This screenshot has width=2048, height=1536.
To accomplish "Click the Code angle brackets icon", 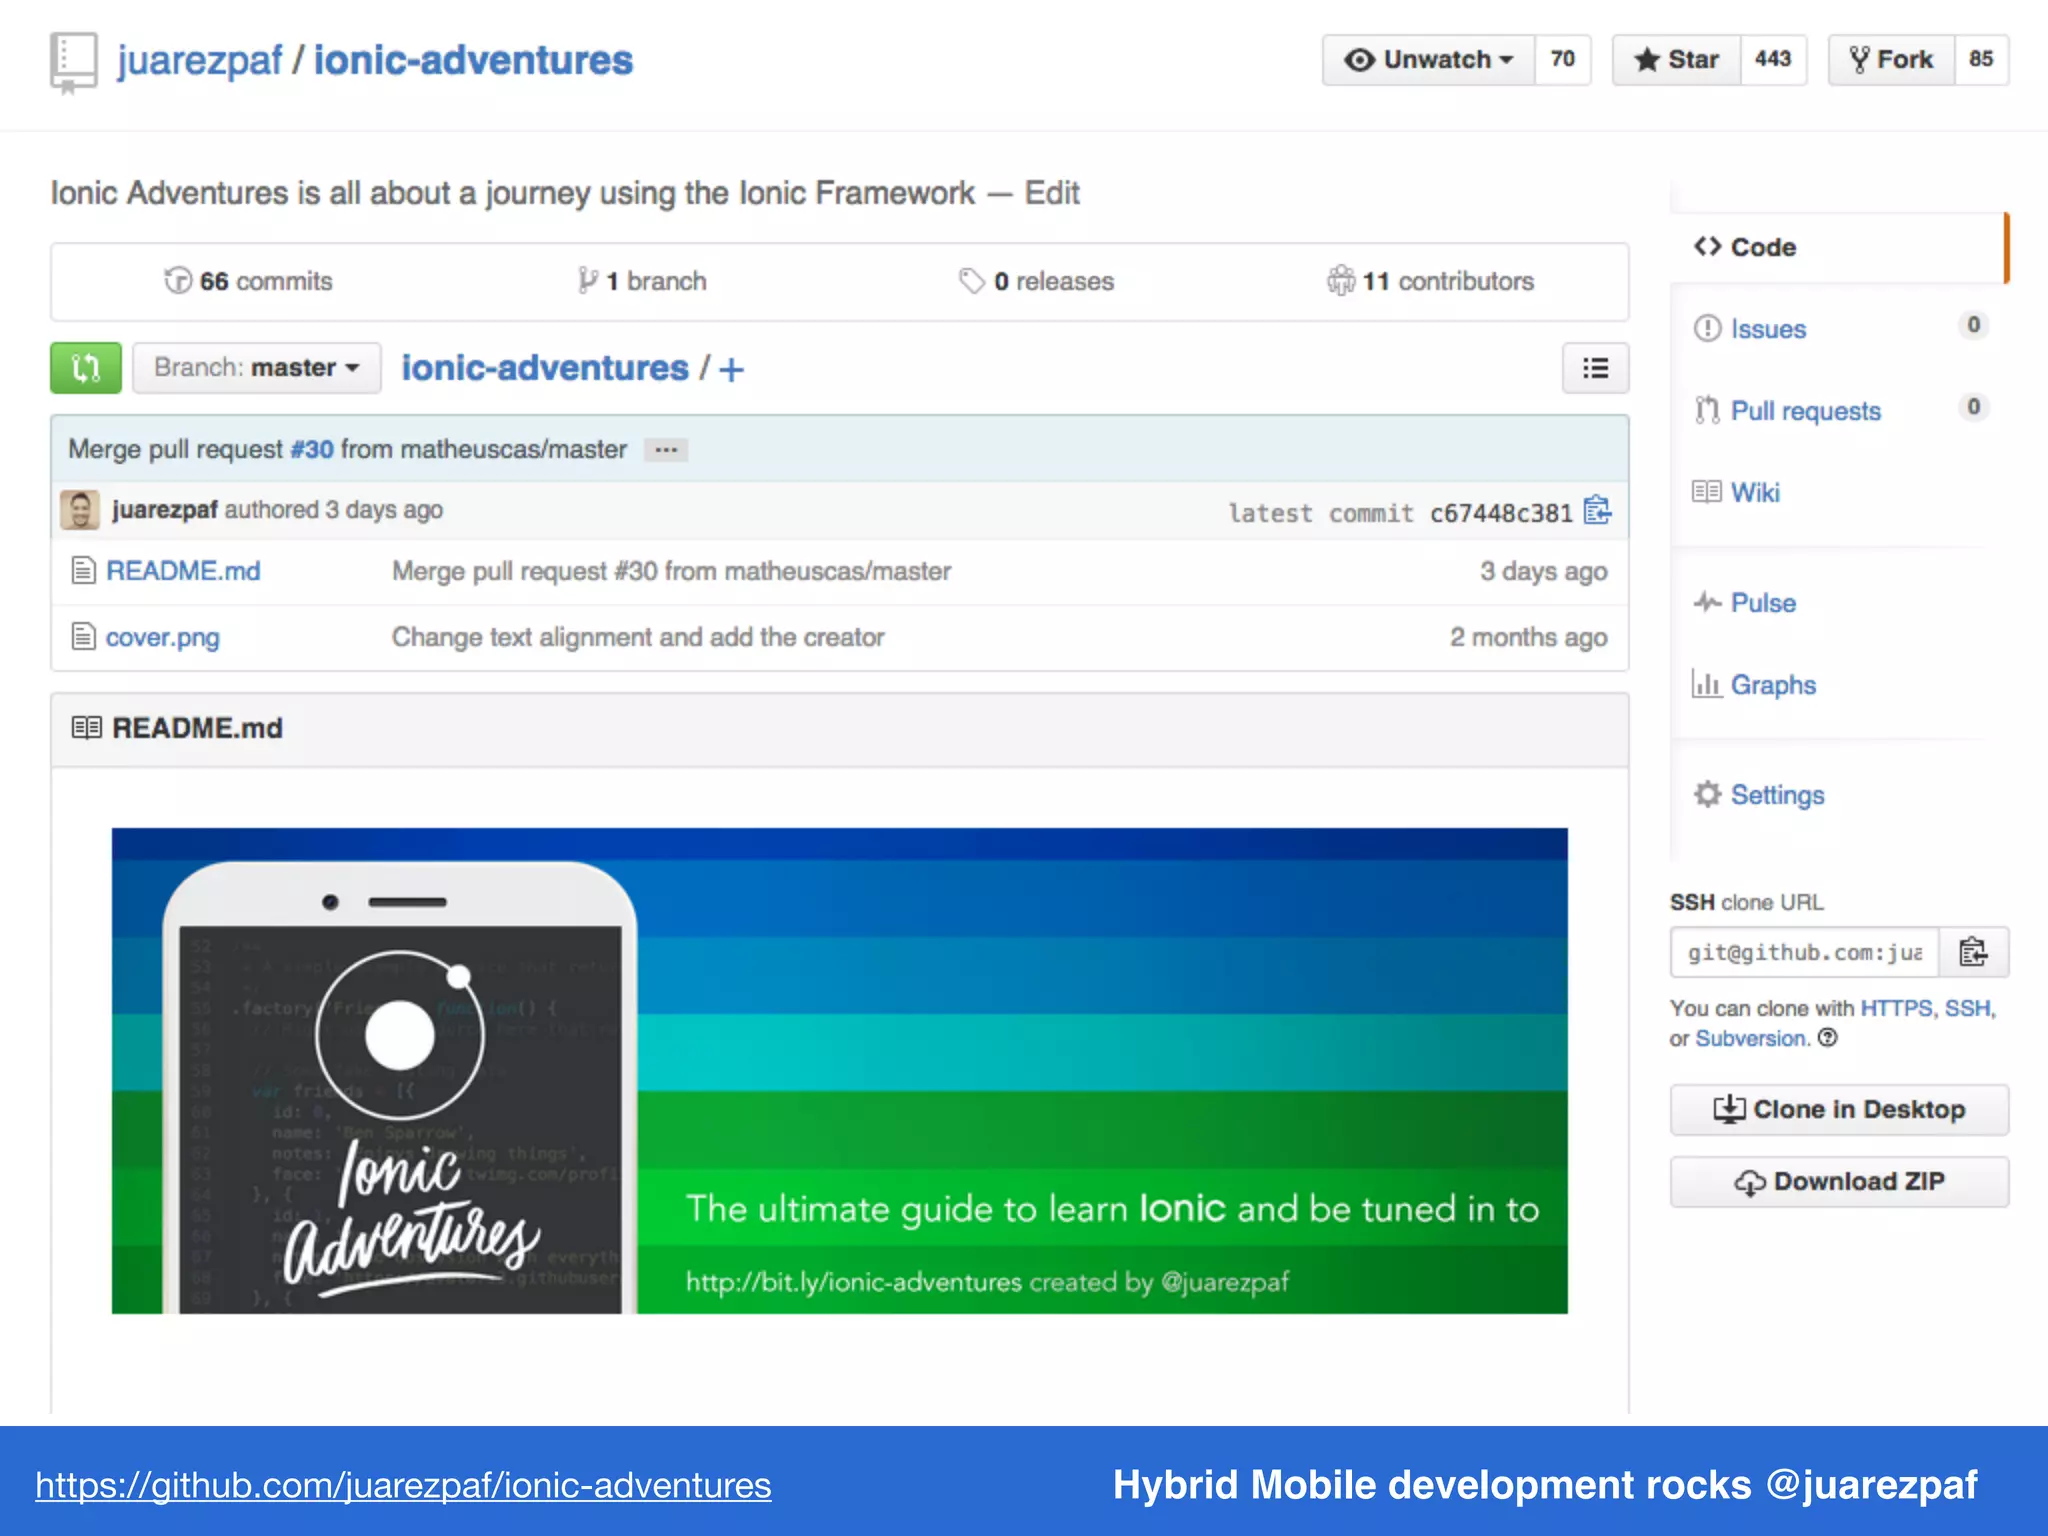I will tap(1707, 246).
